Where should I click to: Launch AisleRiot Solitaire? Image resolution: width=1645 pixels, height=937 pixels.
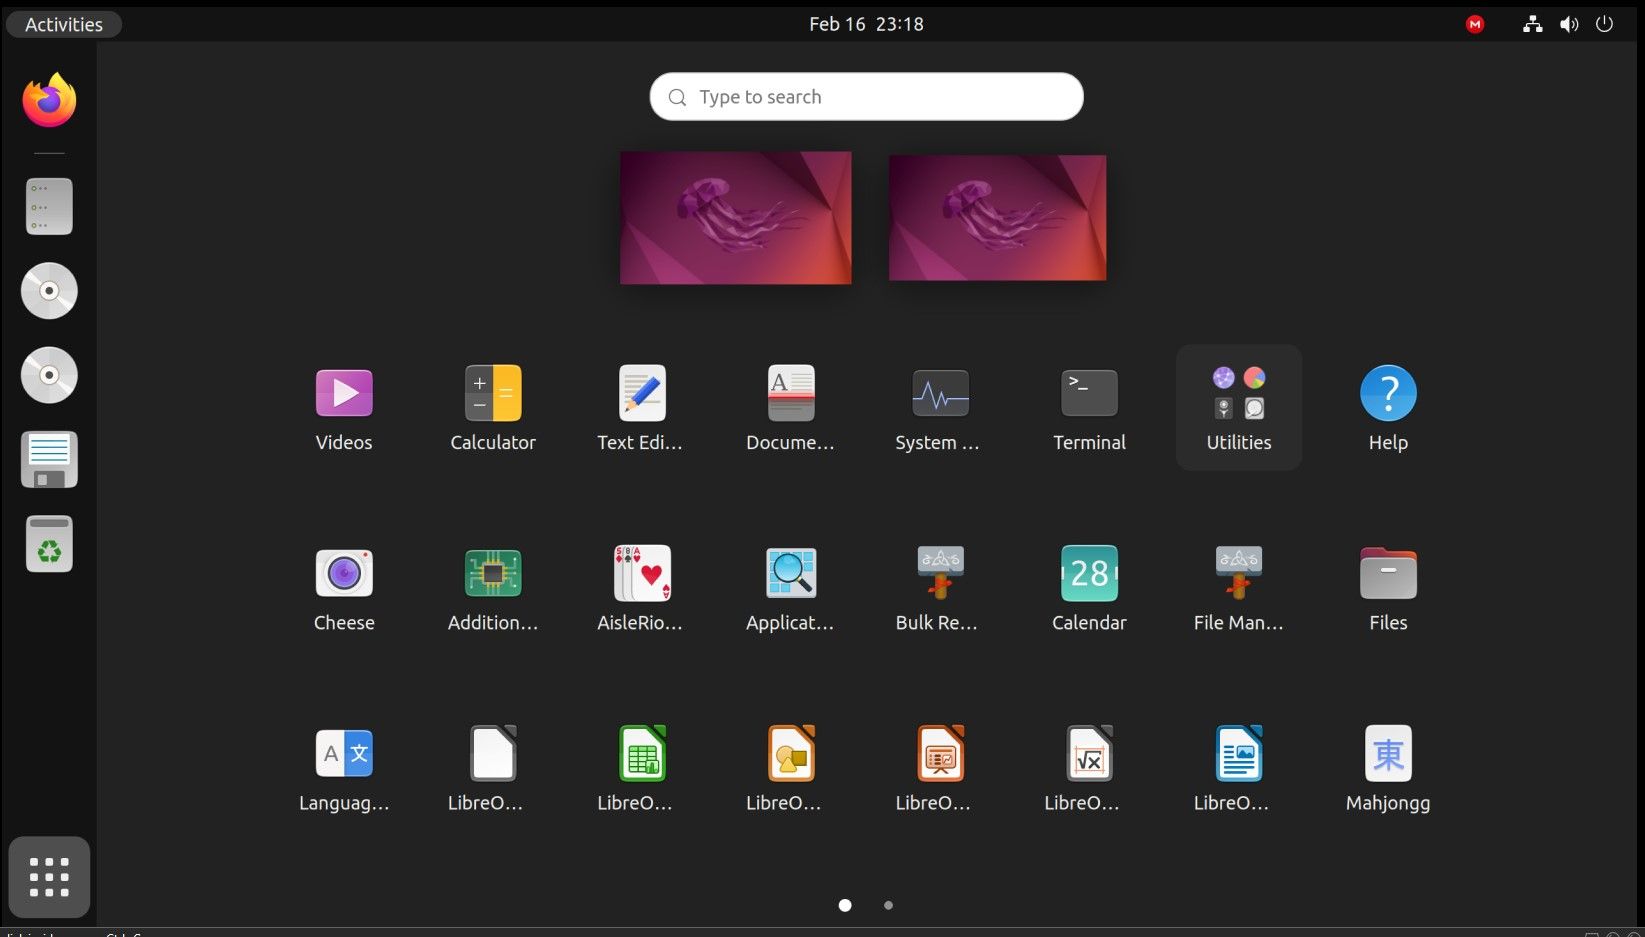pyautogui.click(x=641, y=573)
